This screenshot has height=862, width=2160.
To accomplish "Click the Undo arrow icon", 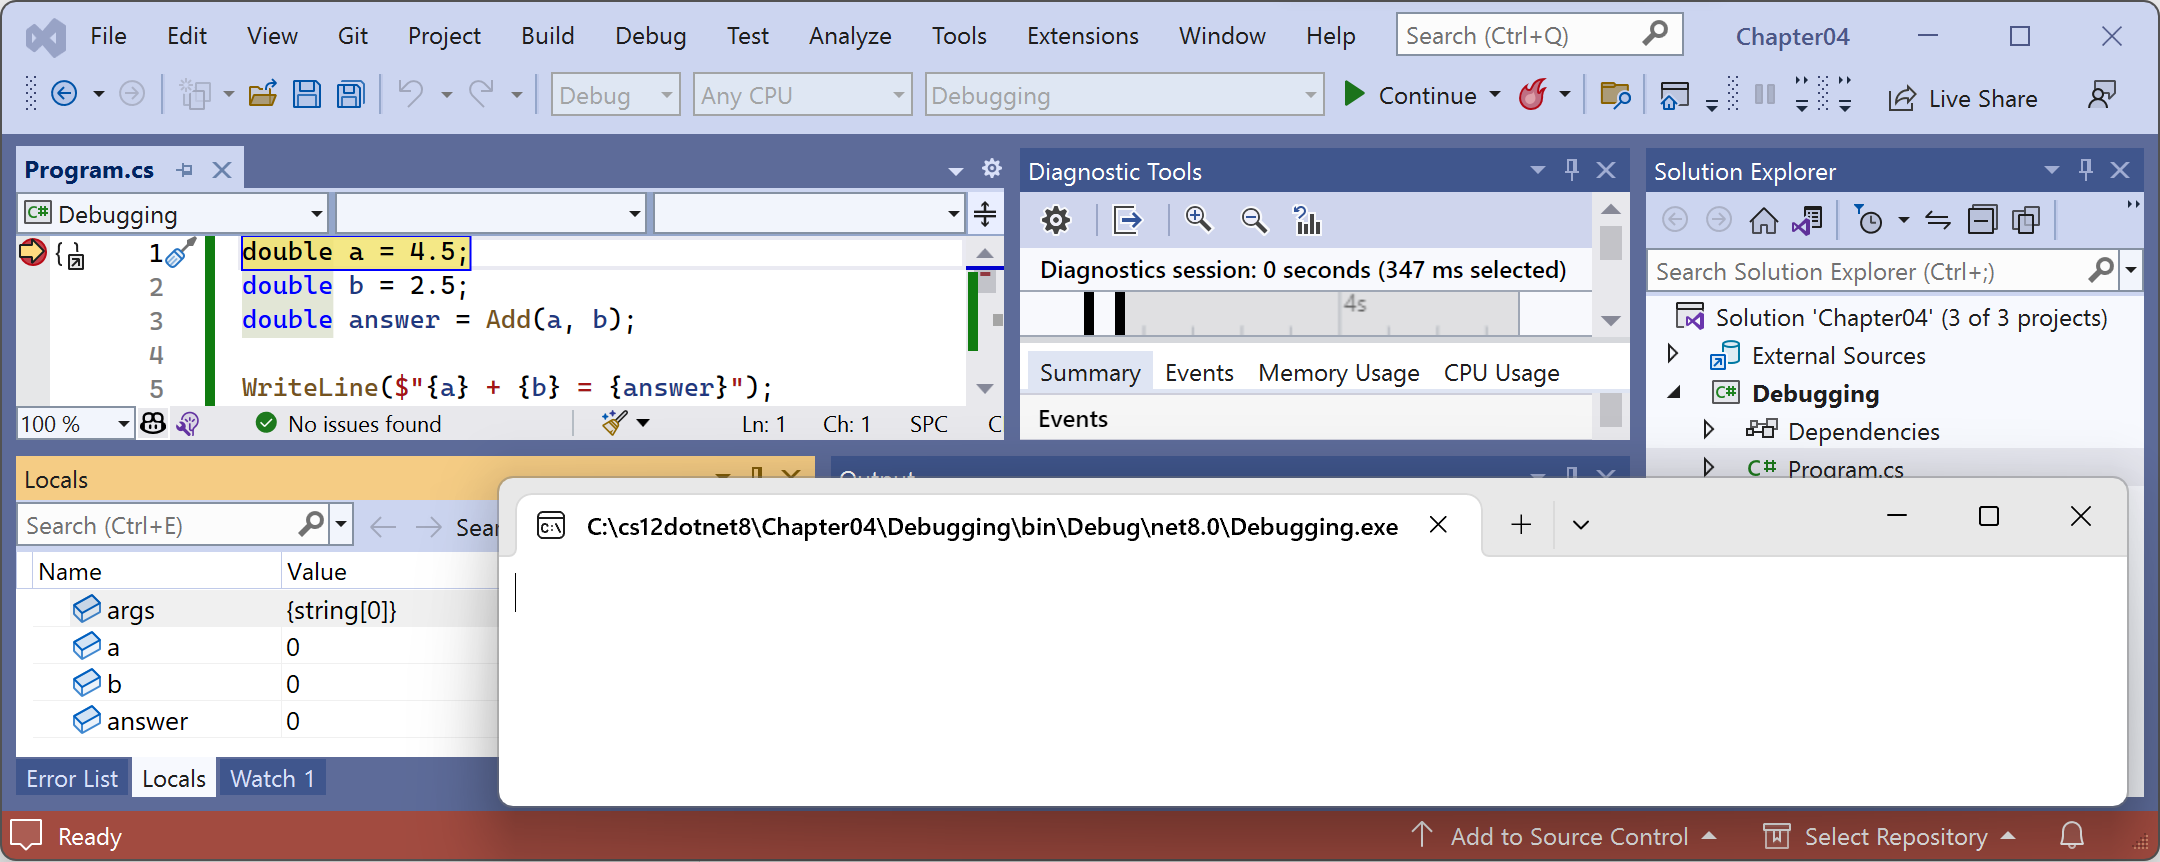I will tap(410, 94).
